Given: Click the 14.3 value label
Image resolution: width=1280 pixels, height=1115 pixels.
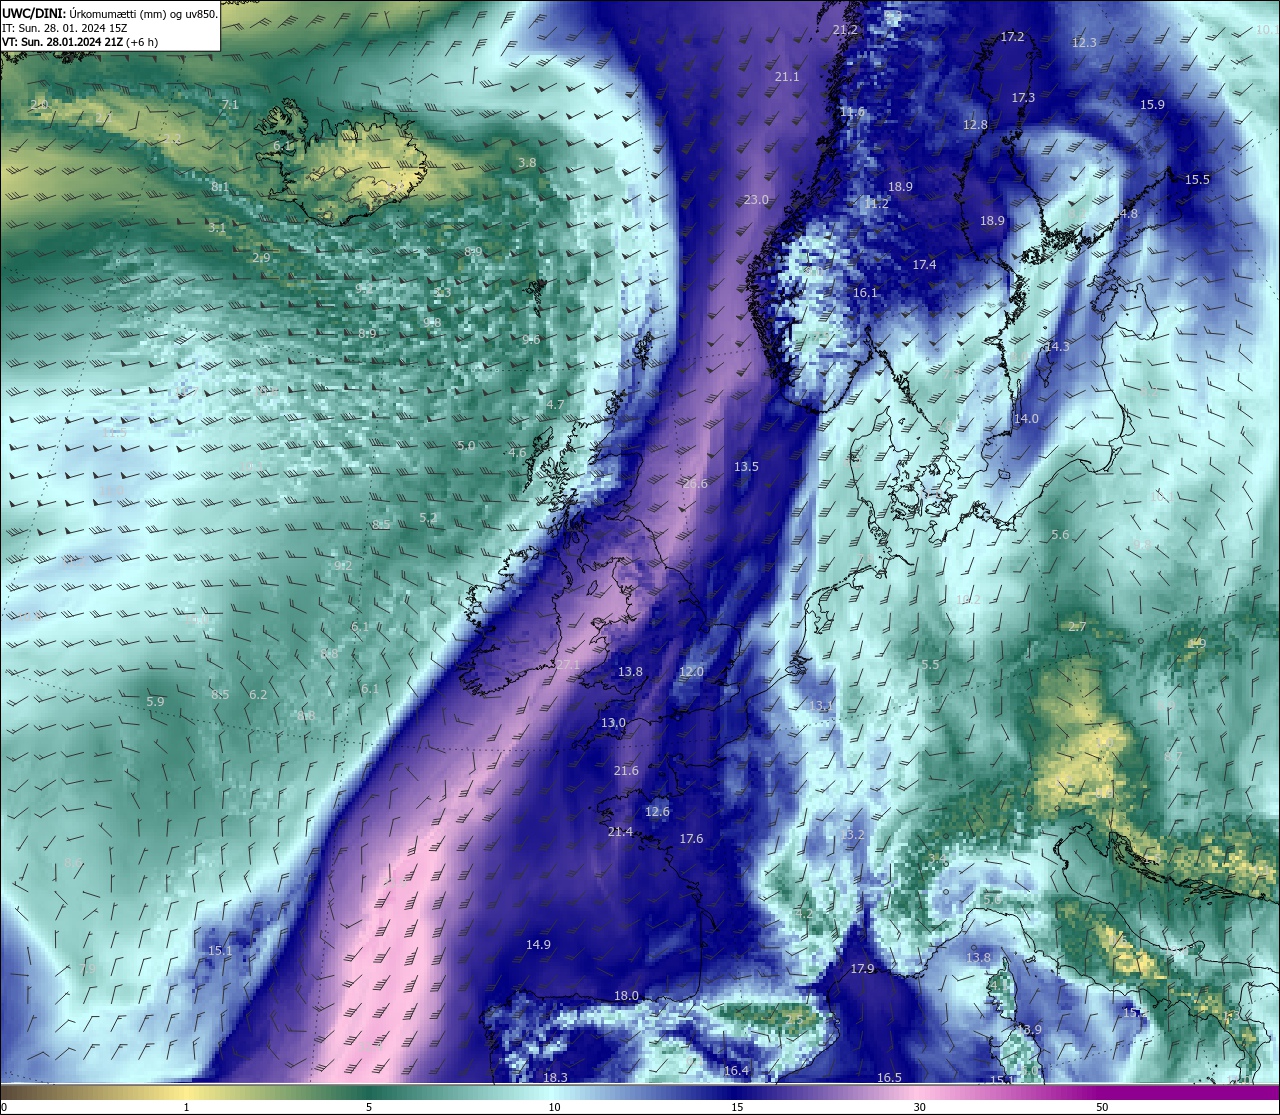Looking at the screenshot, I should pyautogui.click(x=1057, y=347).
